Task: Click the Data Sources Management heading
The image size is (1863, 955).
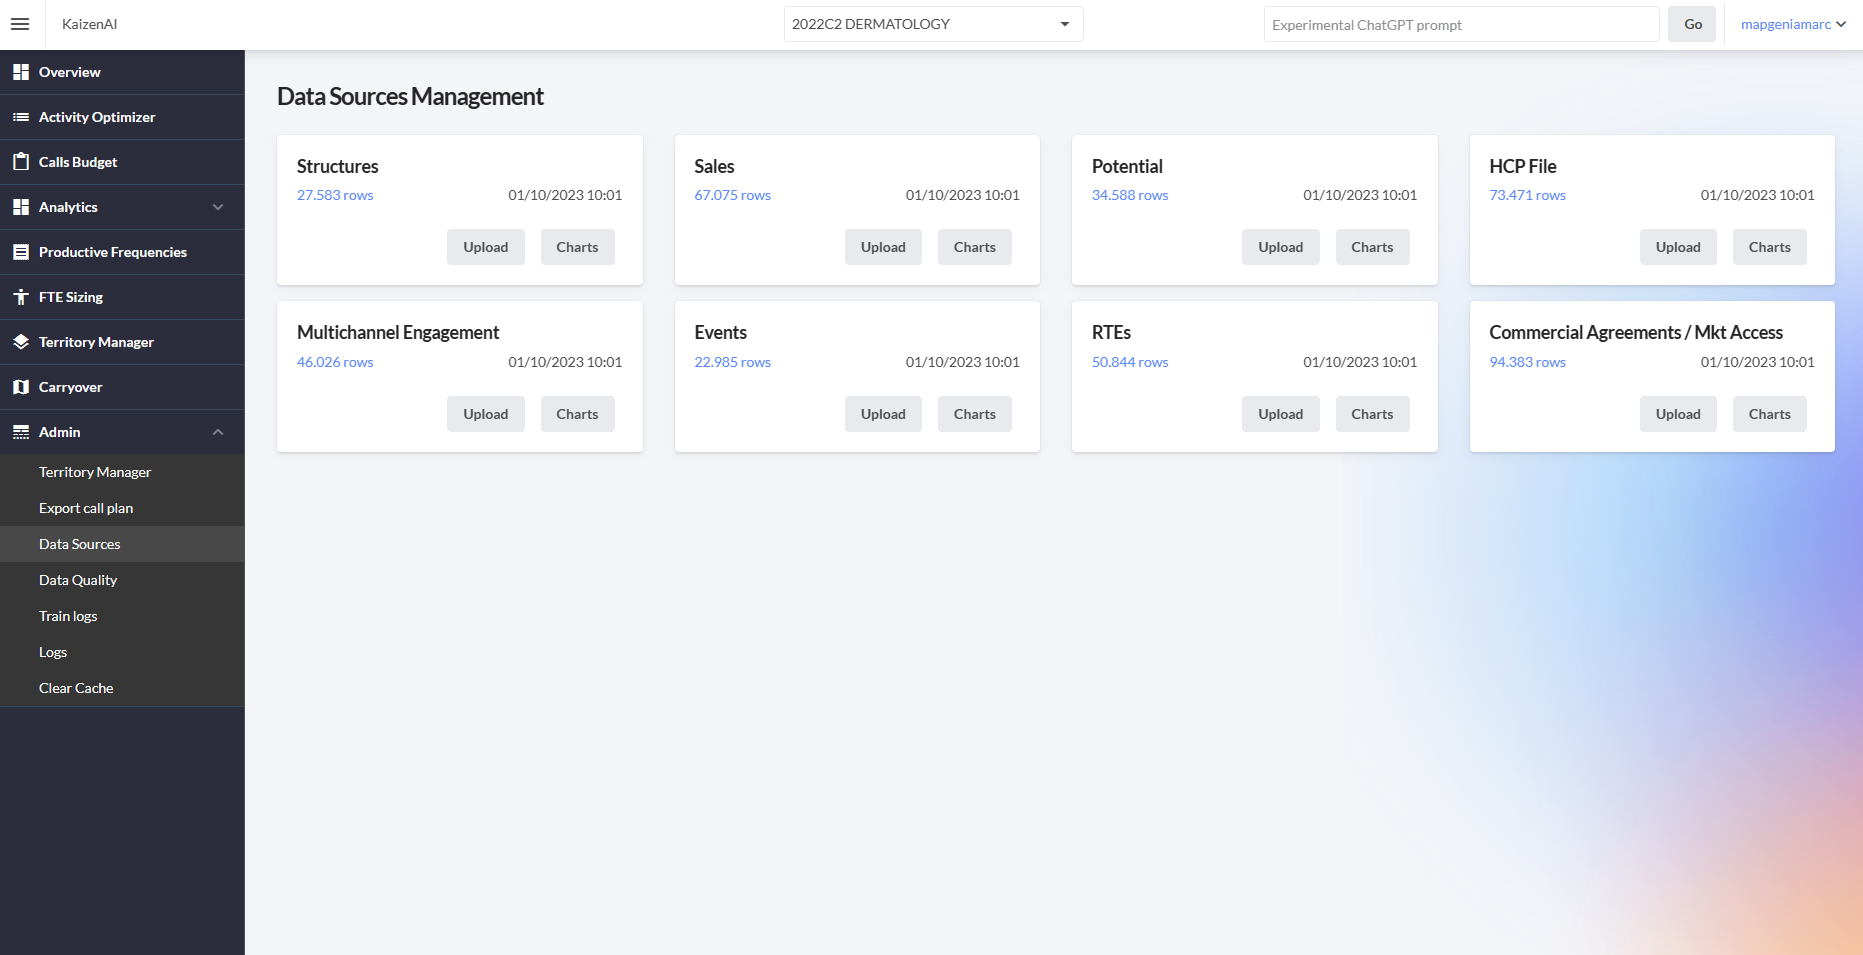Action: coord(410,96)
